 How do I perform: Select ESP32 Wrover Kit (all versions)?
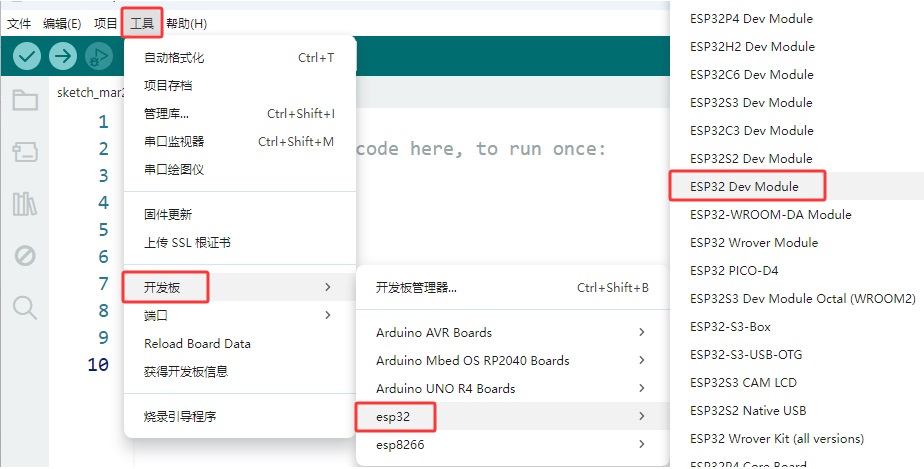[x=797, y=439]
